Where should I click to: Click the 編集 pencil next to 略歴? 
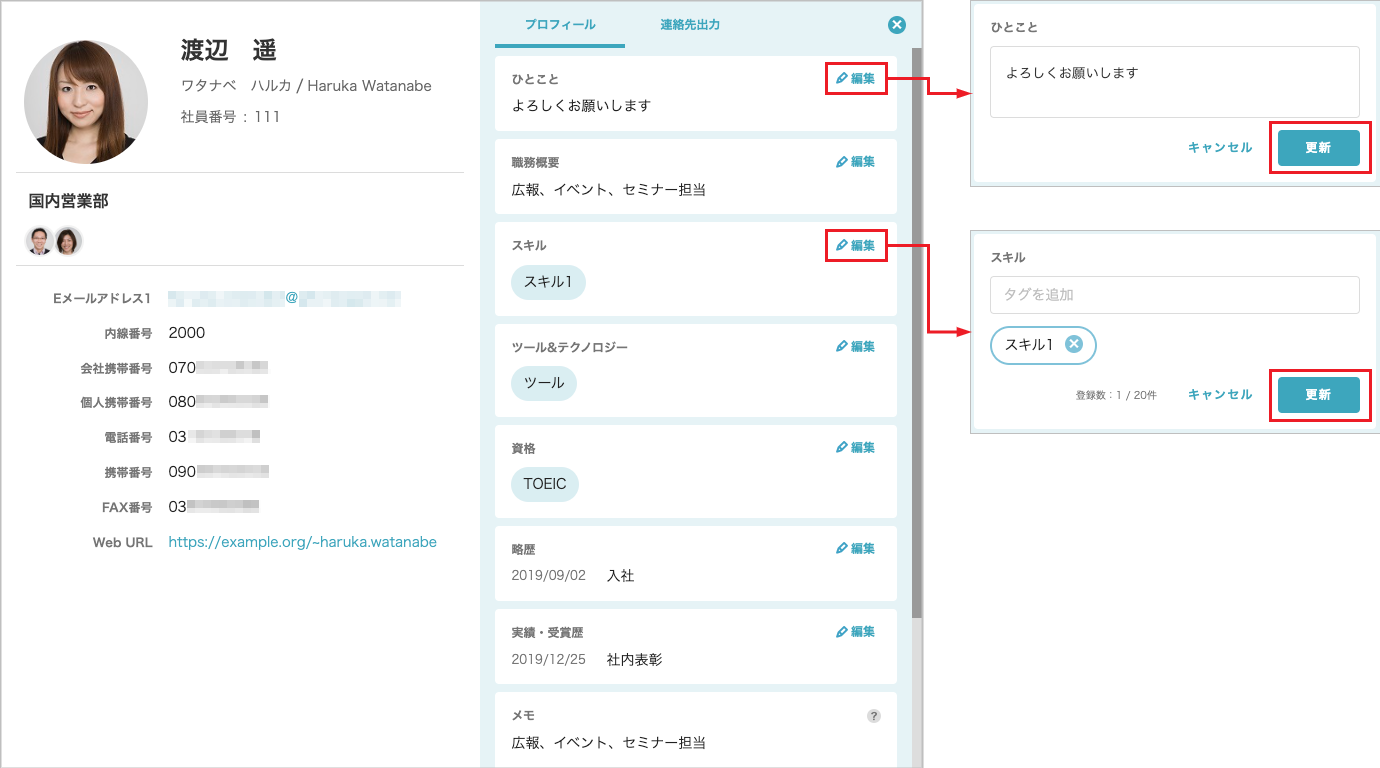tap(856, 548)
